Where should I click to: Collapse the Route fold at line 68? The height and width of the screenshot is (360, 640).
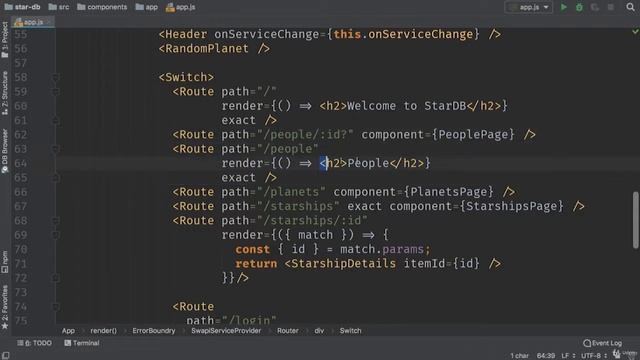point(56,220)
